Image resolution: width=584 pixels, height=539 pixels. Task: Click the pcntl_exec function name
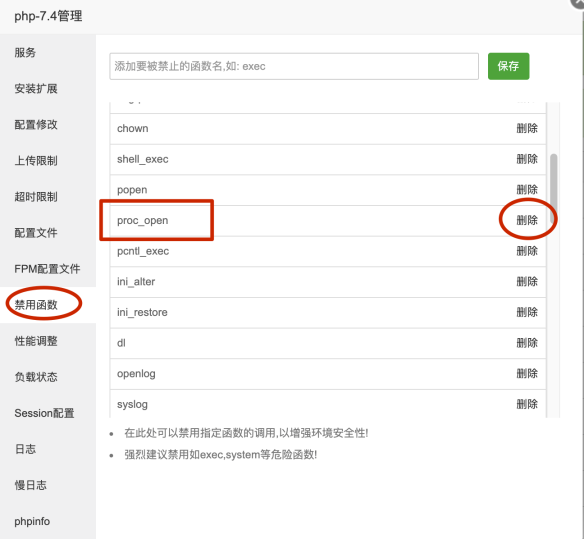click(x=143, y=251)
